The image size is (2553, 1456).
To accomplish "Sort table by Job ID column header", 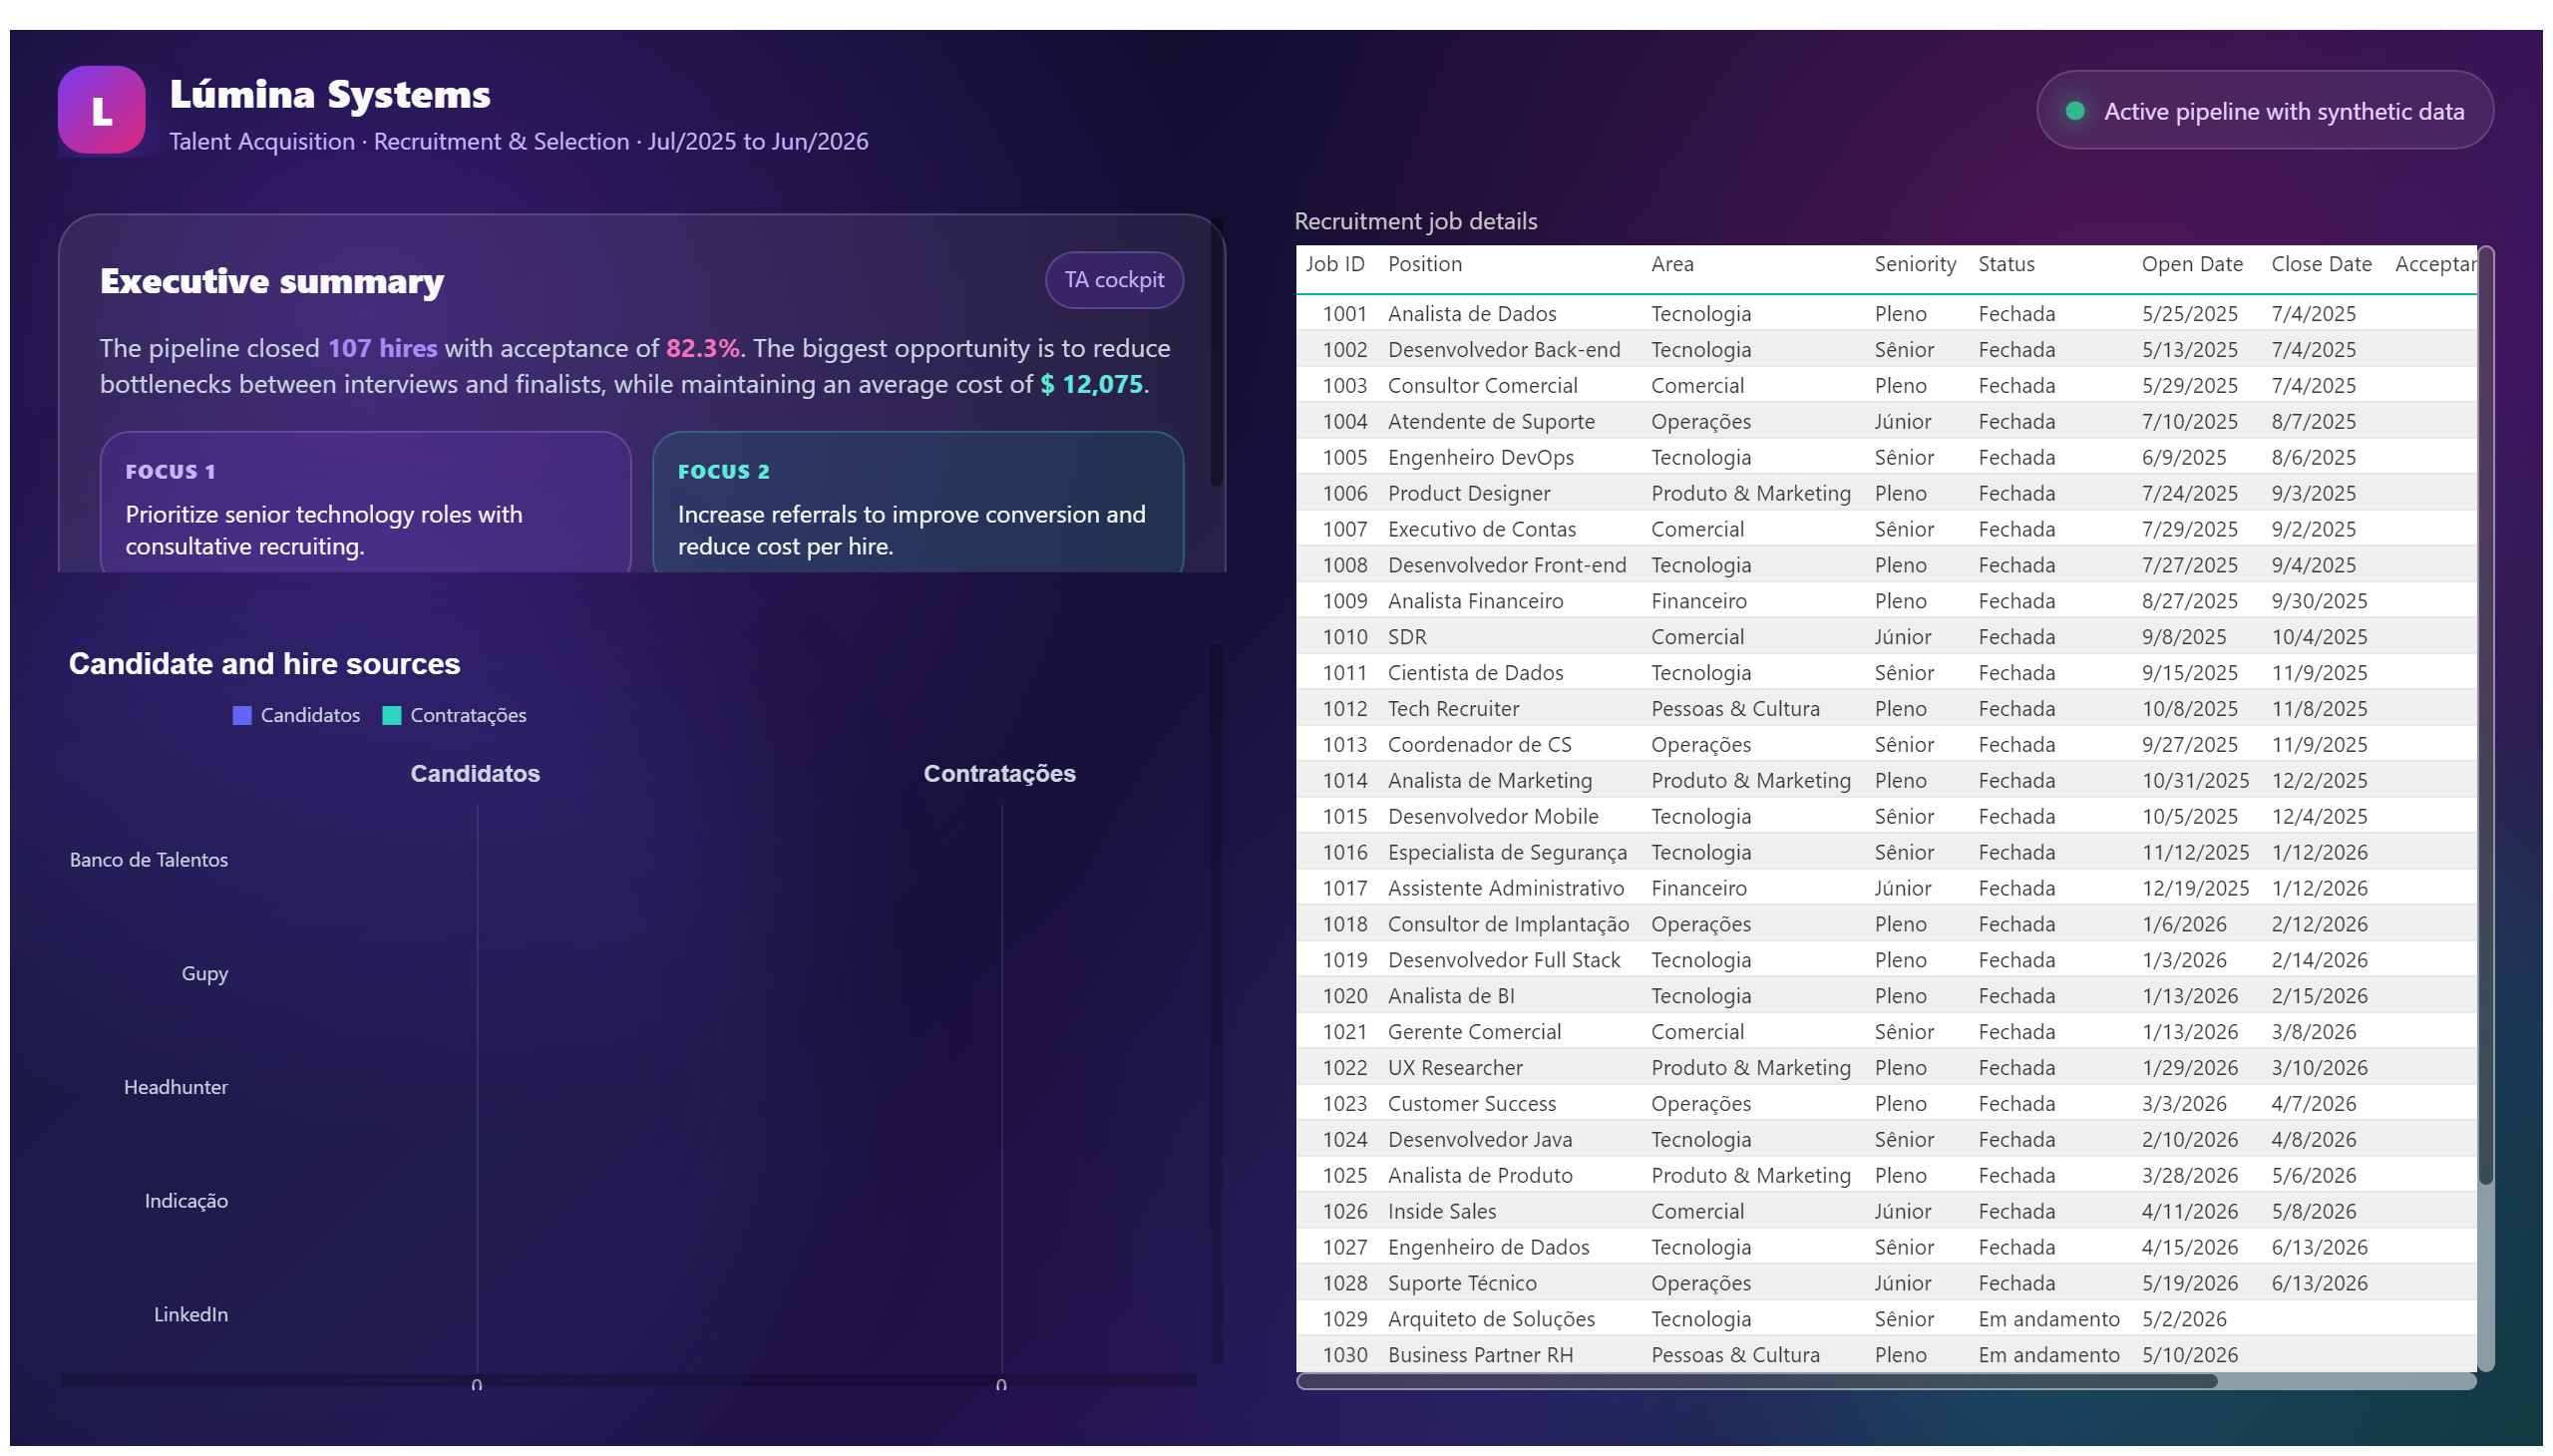I will pyautogui.click(x=1334, y=264).
